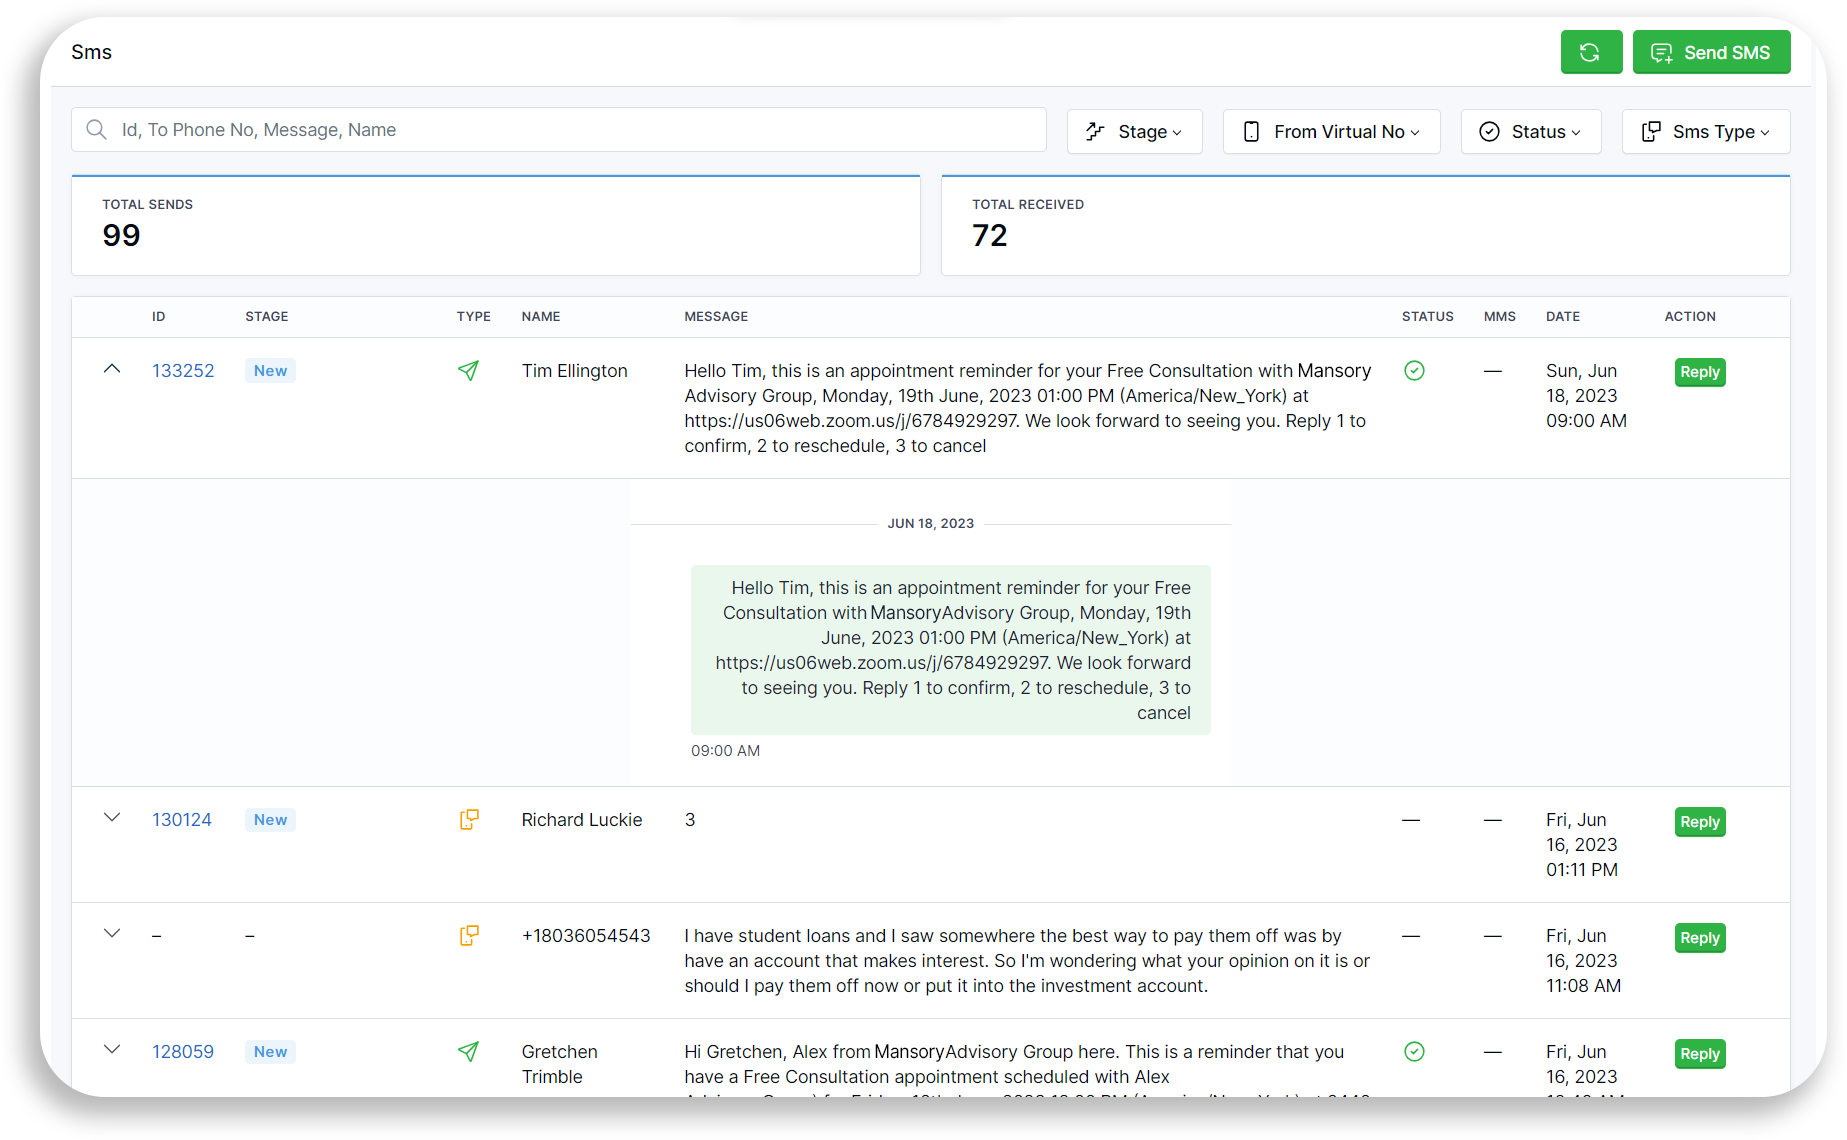This screenshot has height=1140, width=1847.
Task: Open conversation ID 133252
Action: [x=183, y=370]
